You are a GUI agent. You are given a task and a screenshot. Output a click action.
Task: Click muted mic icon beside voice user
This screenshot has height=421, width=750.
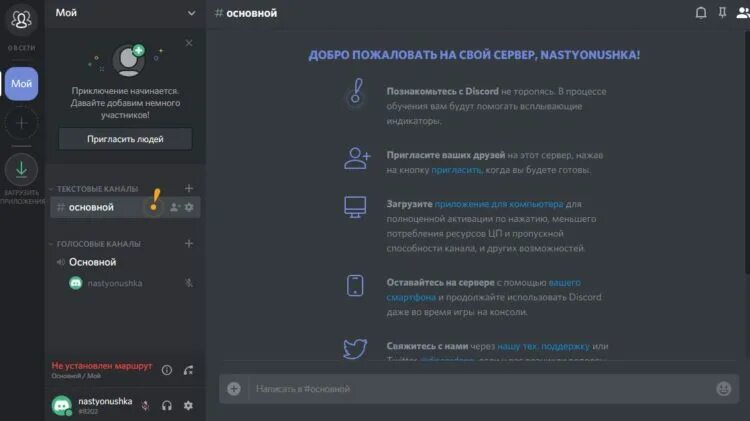[189, 283]
